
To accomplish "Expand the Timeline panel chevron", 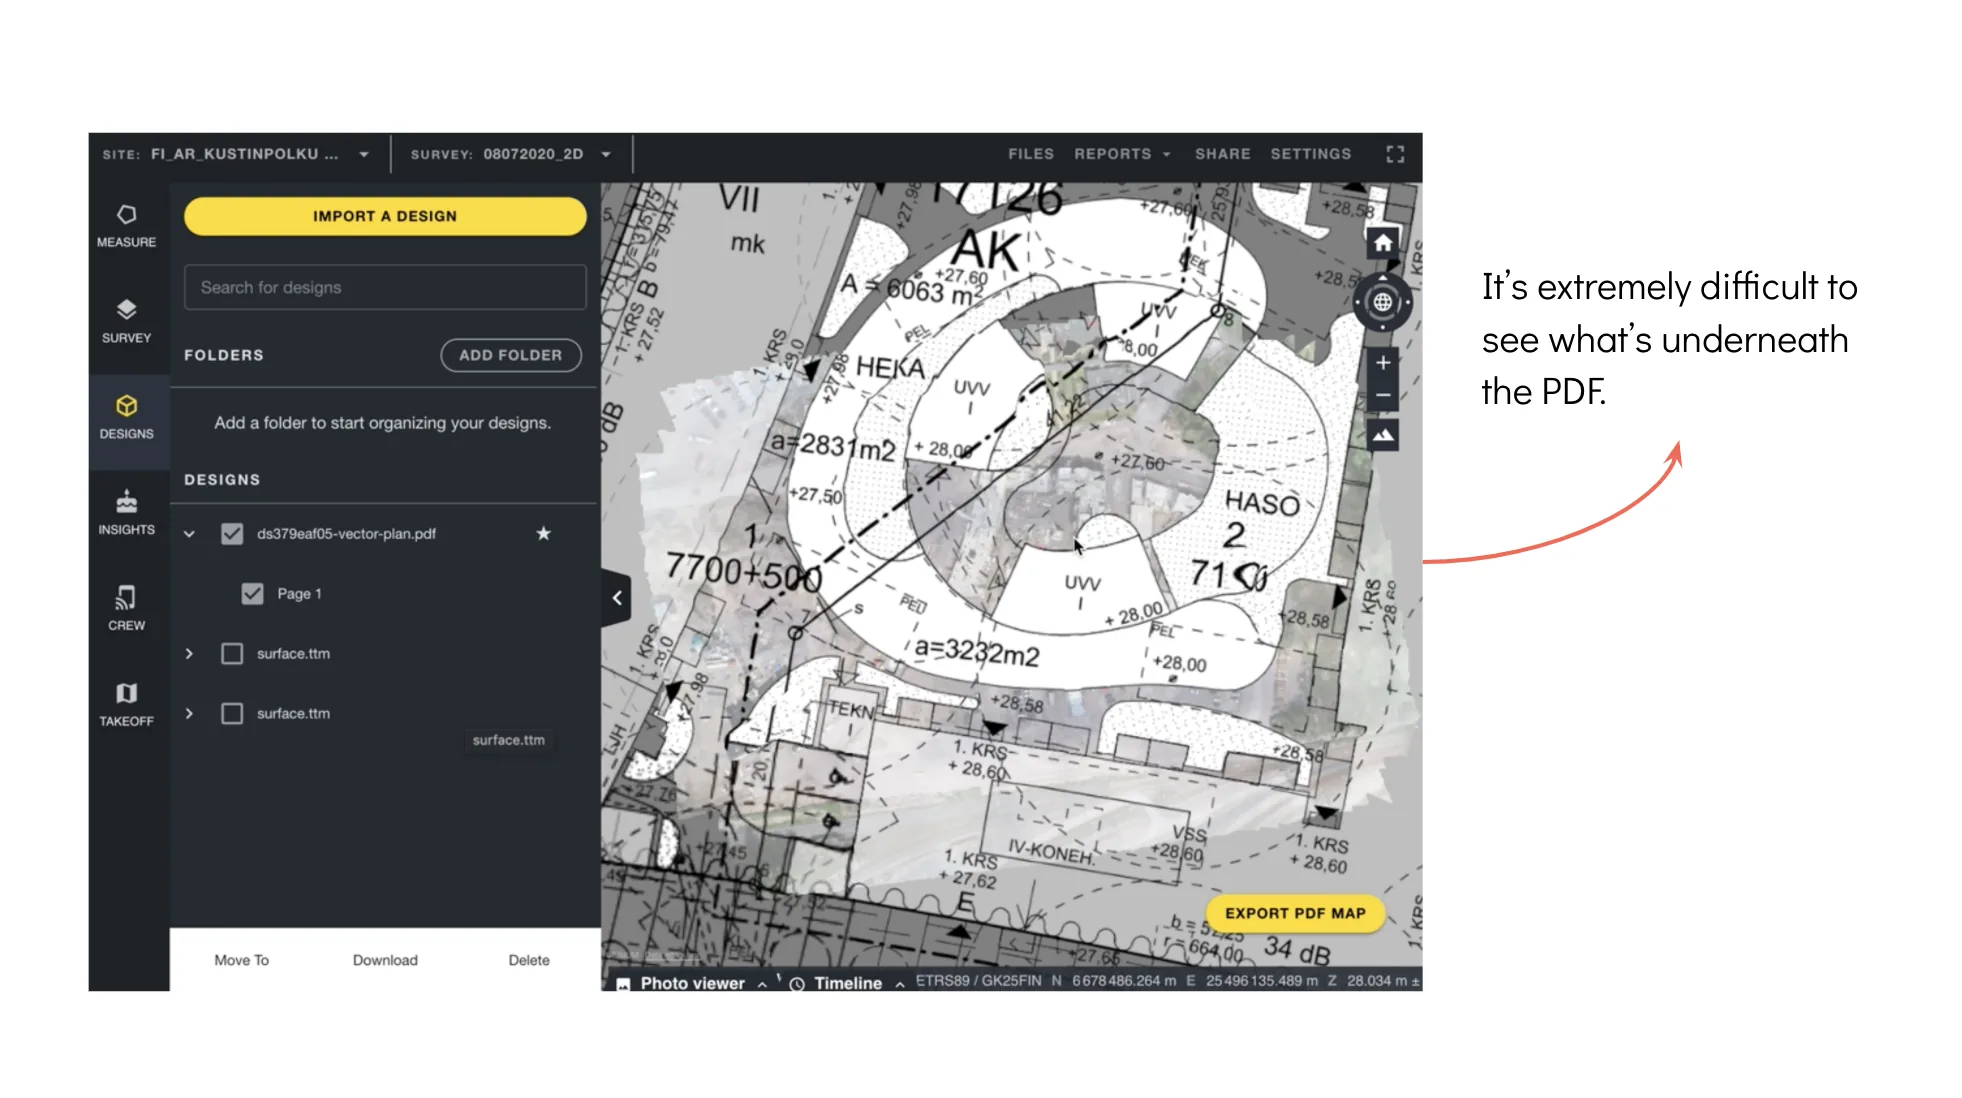I will point(899,984).
